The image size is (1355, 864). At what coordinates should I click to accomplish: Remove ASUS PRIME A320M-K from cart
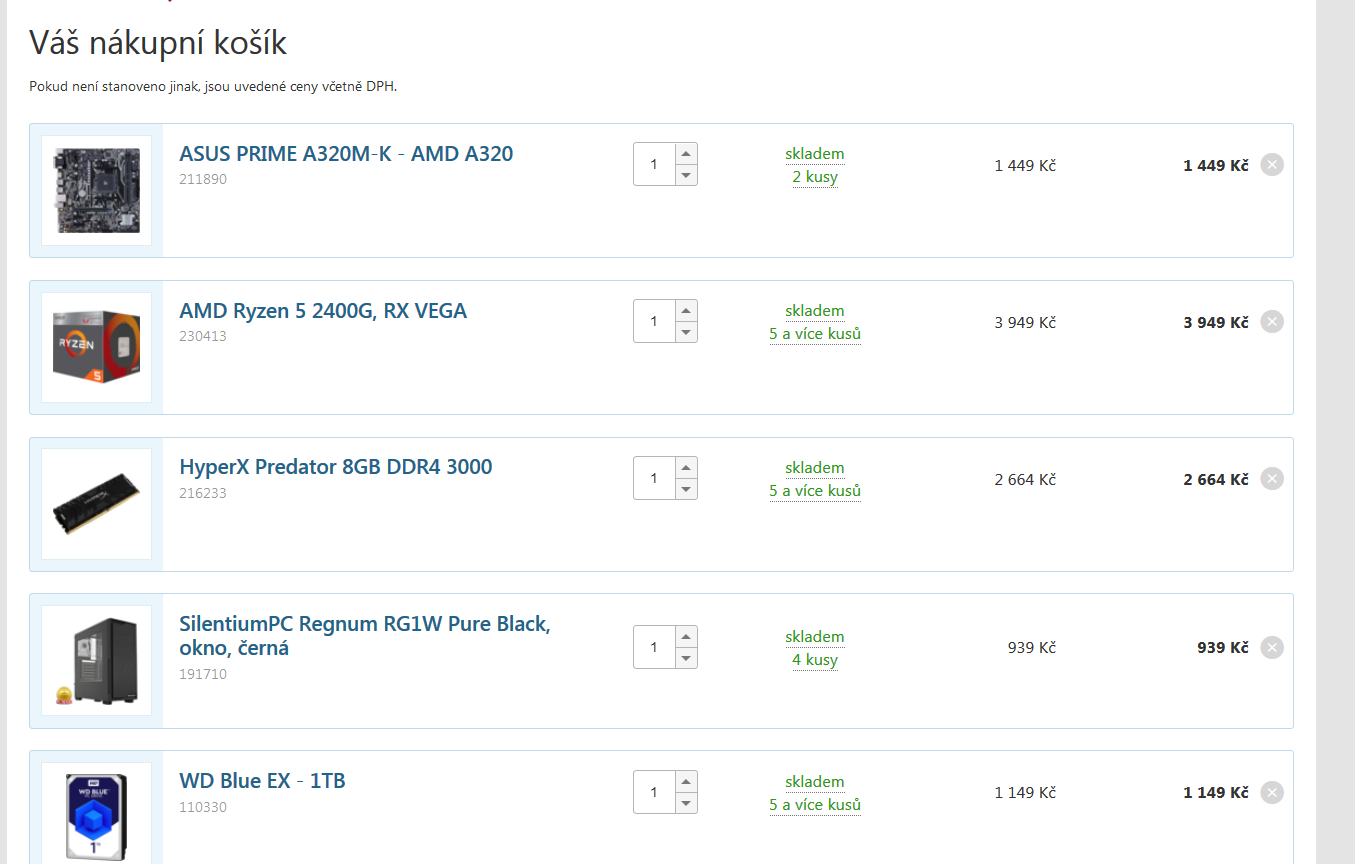tap(1271, 165)
